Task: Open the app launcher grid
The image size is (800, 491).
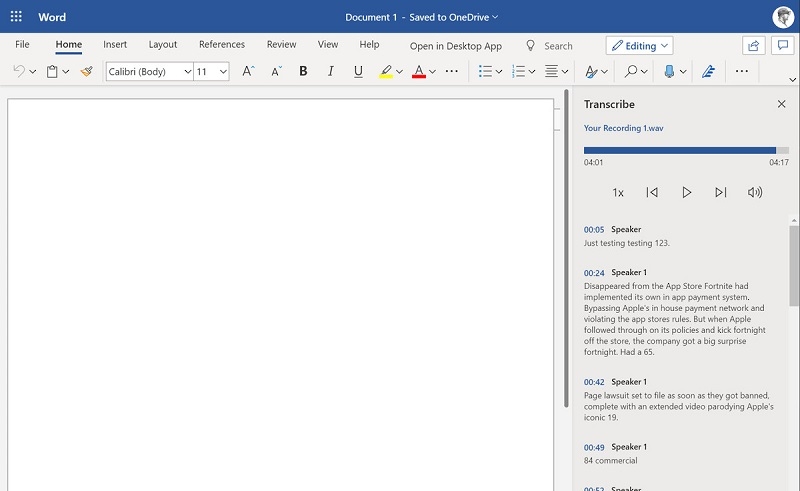Action: tap(16, 17)
